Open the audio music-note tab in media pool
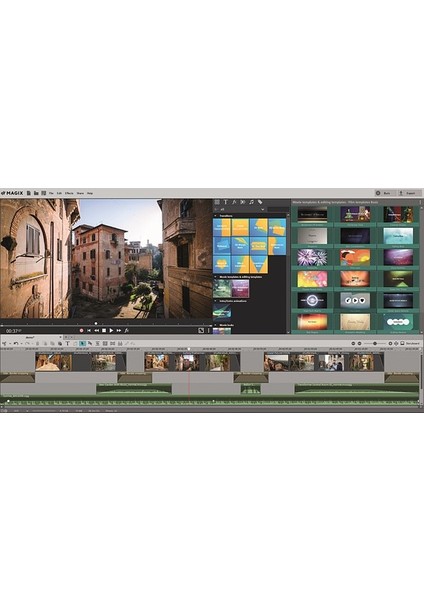Screen dimensions: 424x600 click(251, 202)
